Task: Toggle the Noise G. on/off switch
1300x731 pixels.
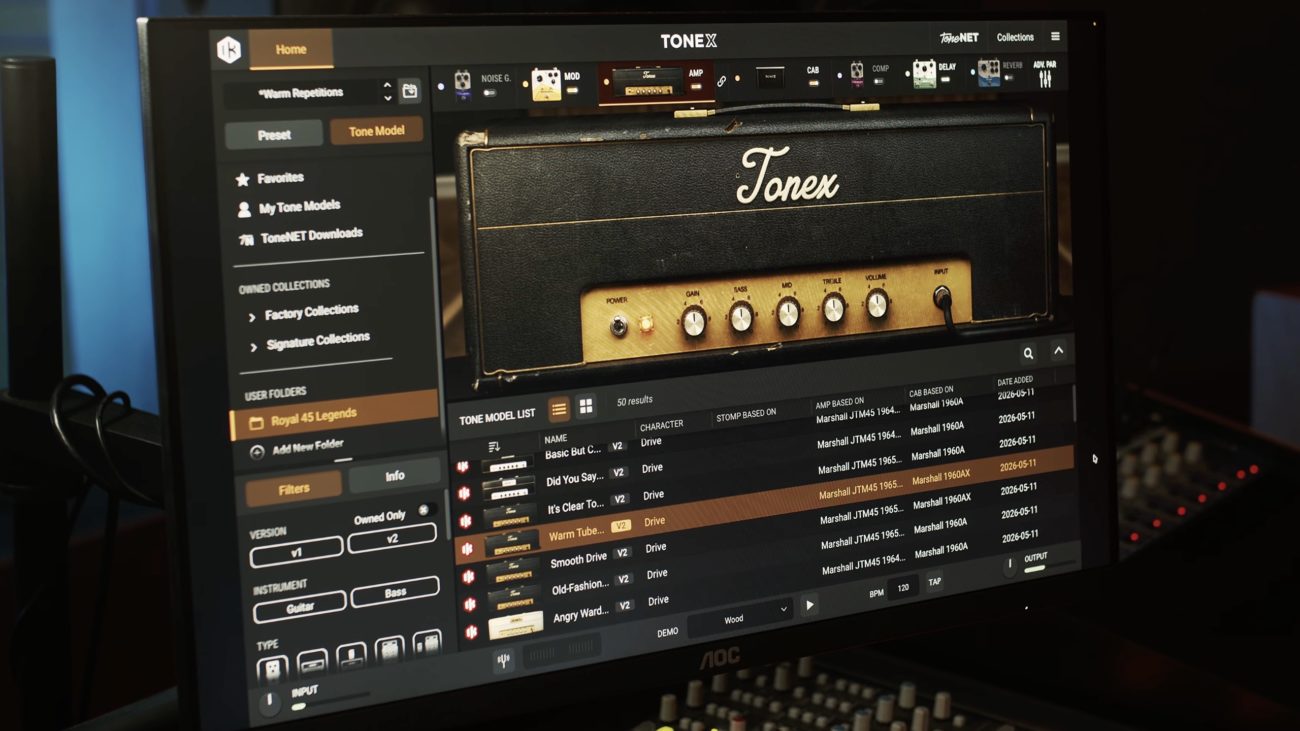Action: click(x=490, y=92)
